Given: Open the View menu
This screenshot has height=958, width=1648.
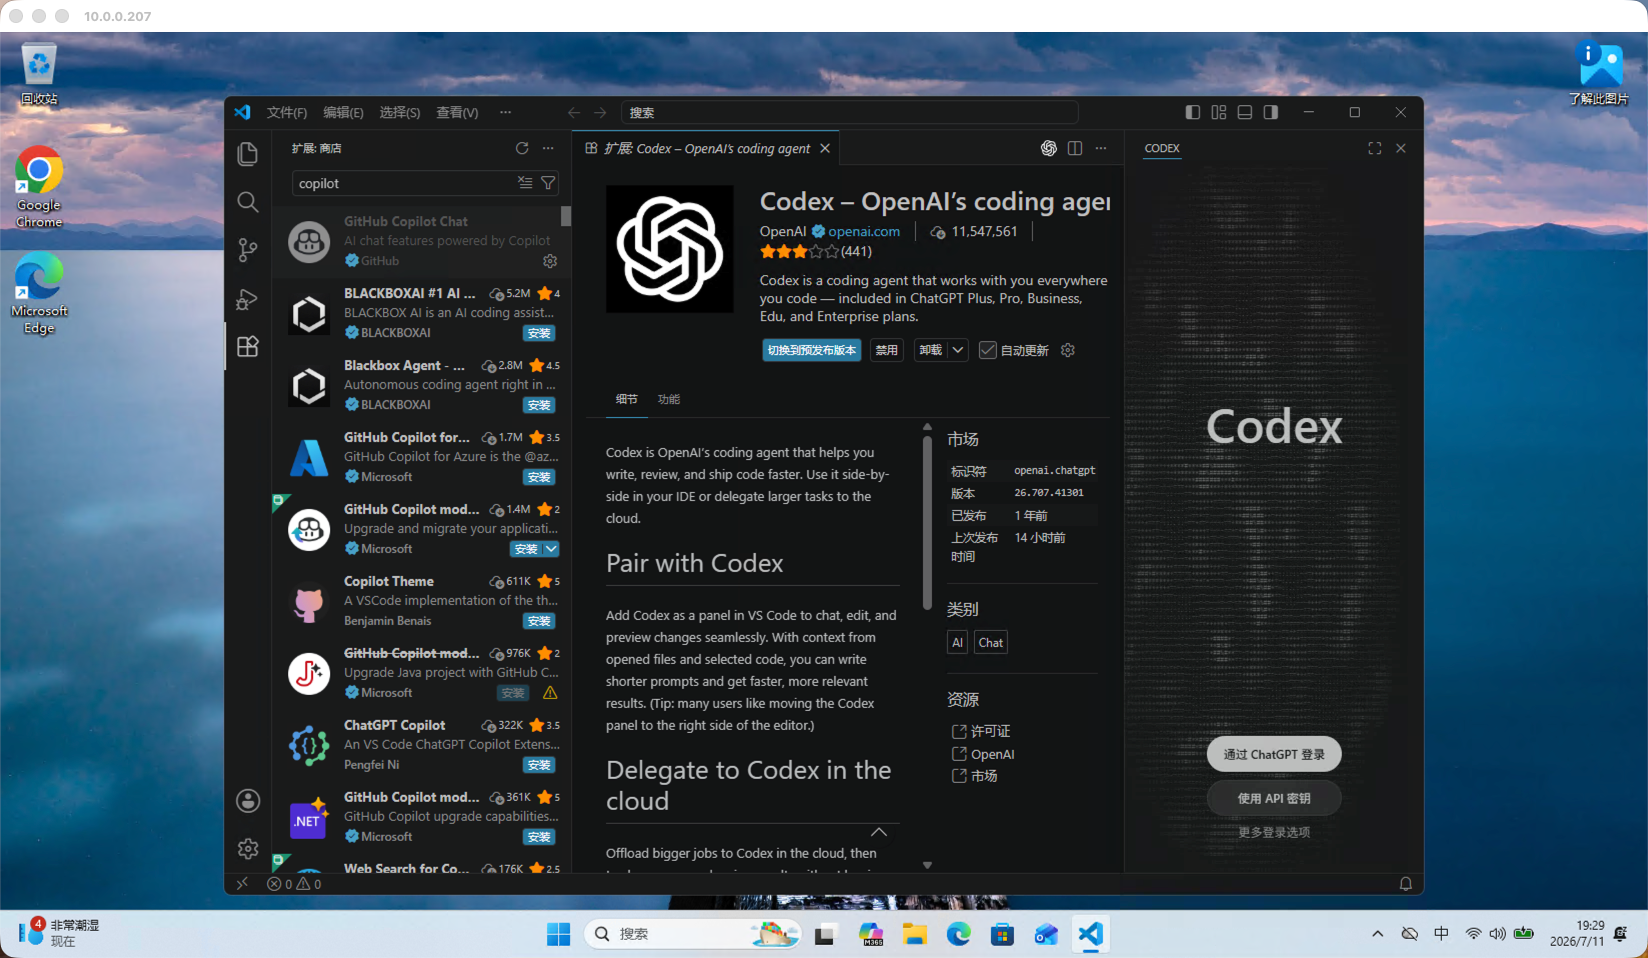Looking at the screenshot, I should [x=457, y=113].
